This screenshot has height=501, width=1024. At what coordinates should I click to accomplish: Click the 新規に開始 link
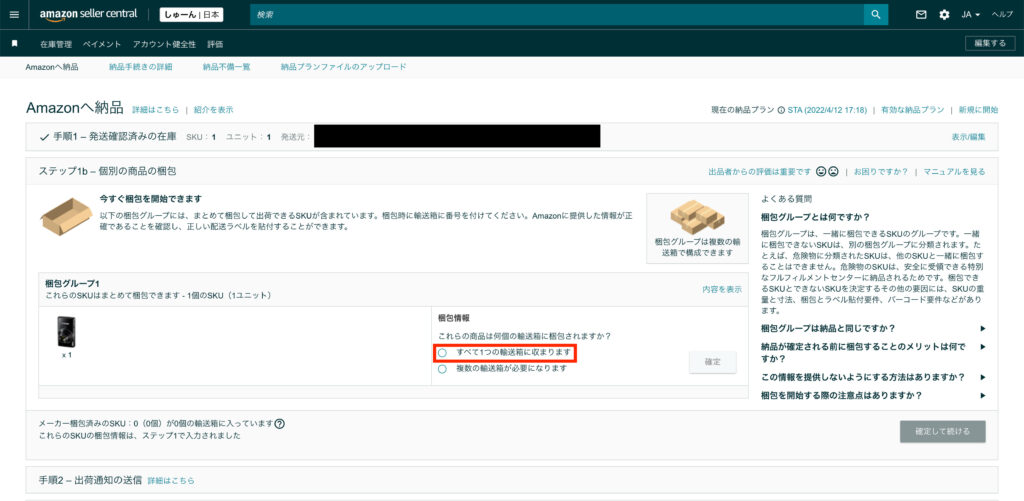click(x=978, y=110)
